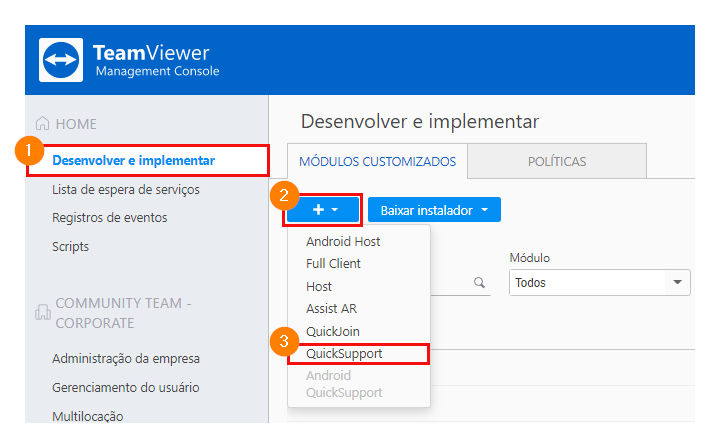
Task: Open the plus add-module dropdown button
Action: pos(323,210)
